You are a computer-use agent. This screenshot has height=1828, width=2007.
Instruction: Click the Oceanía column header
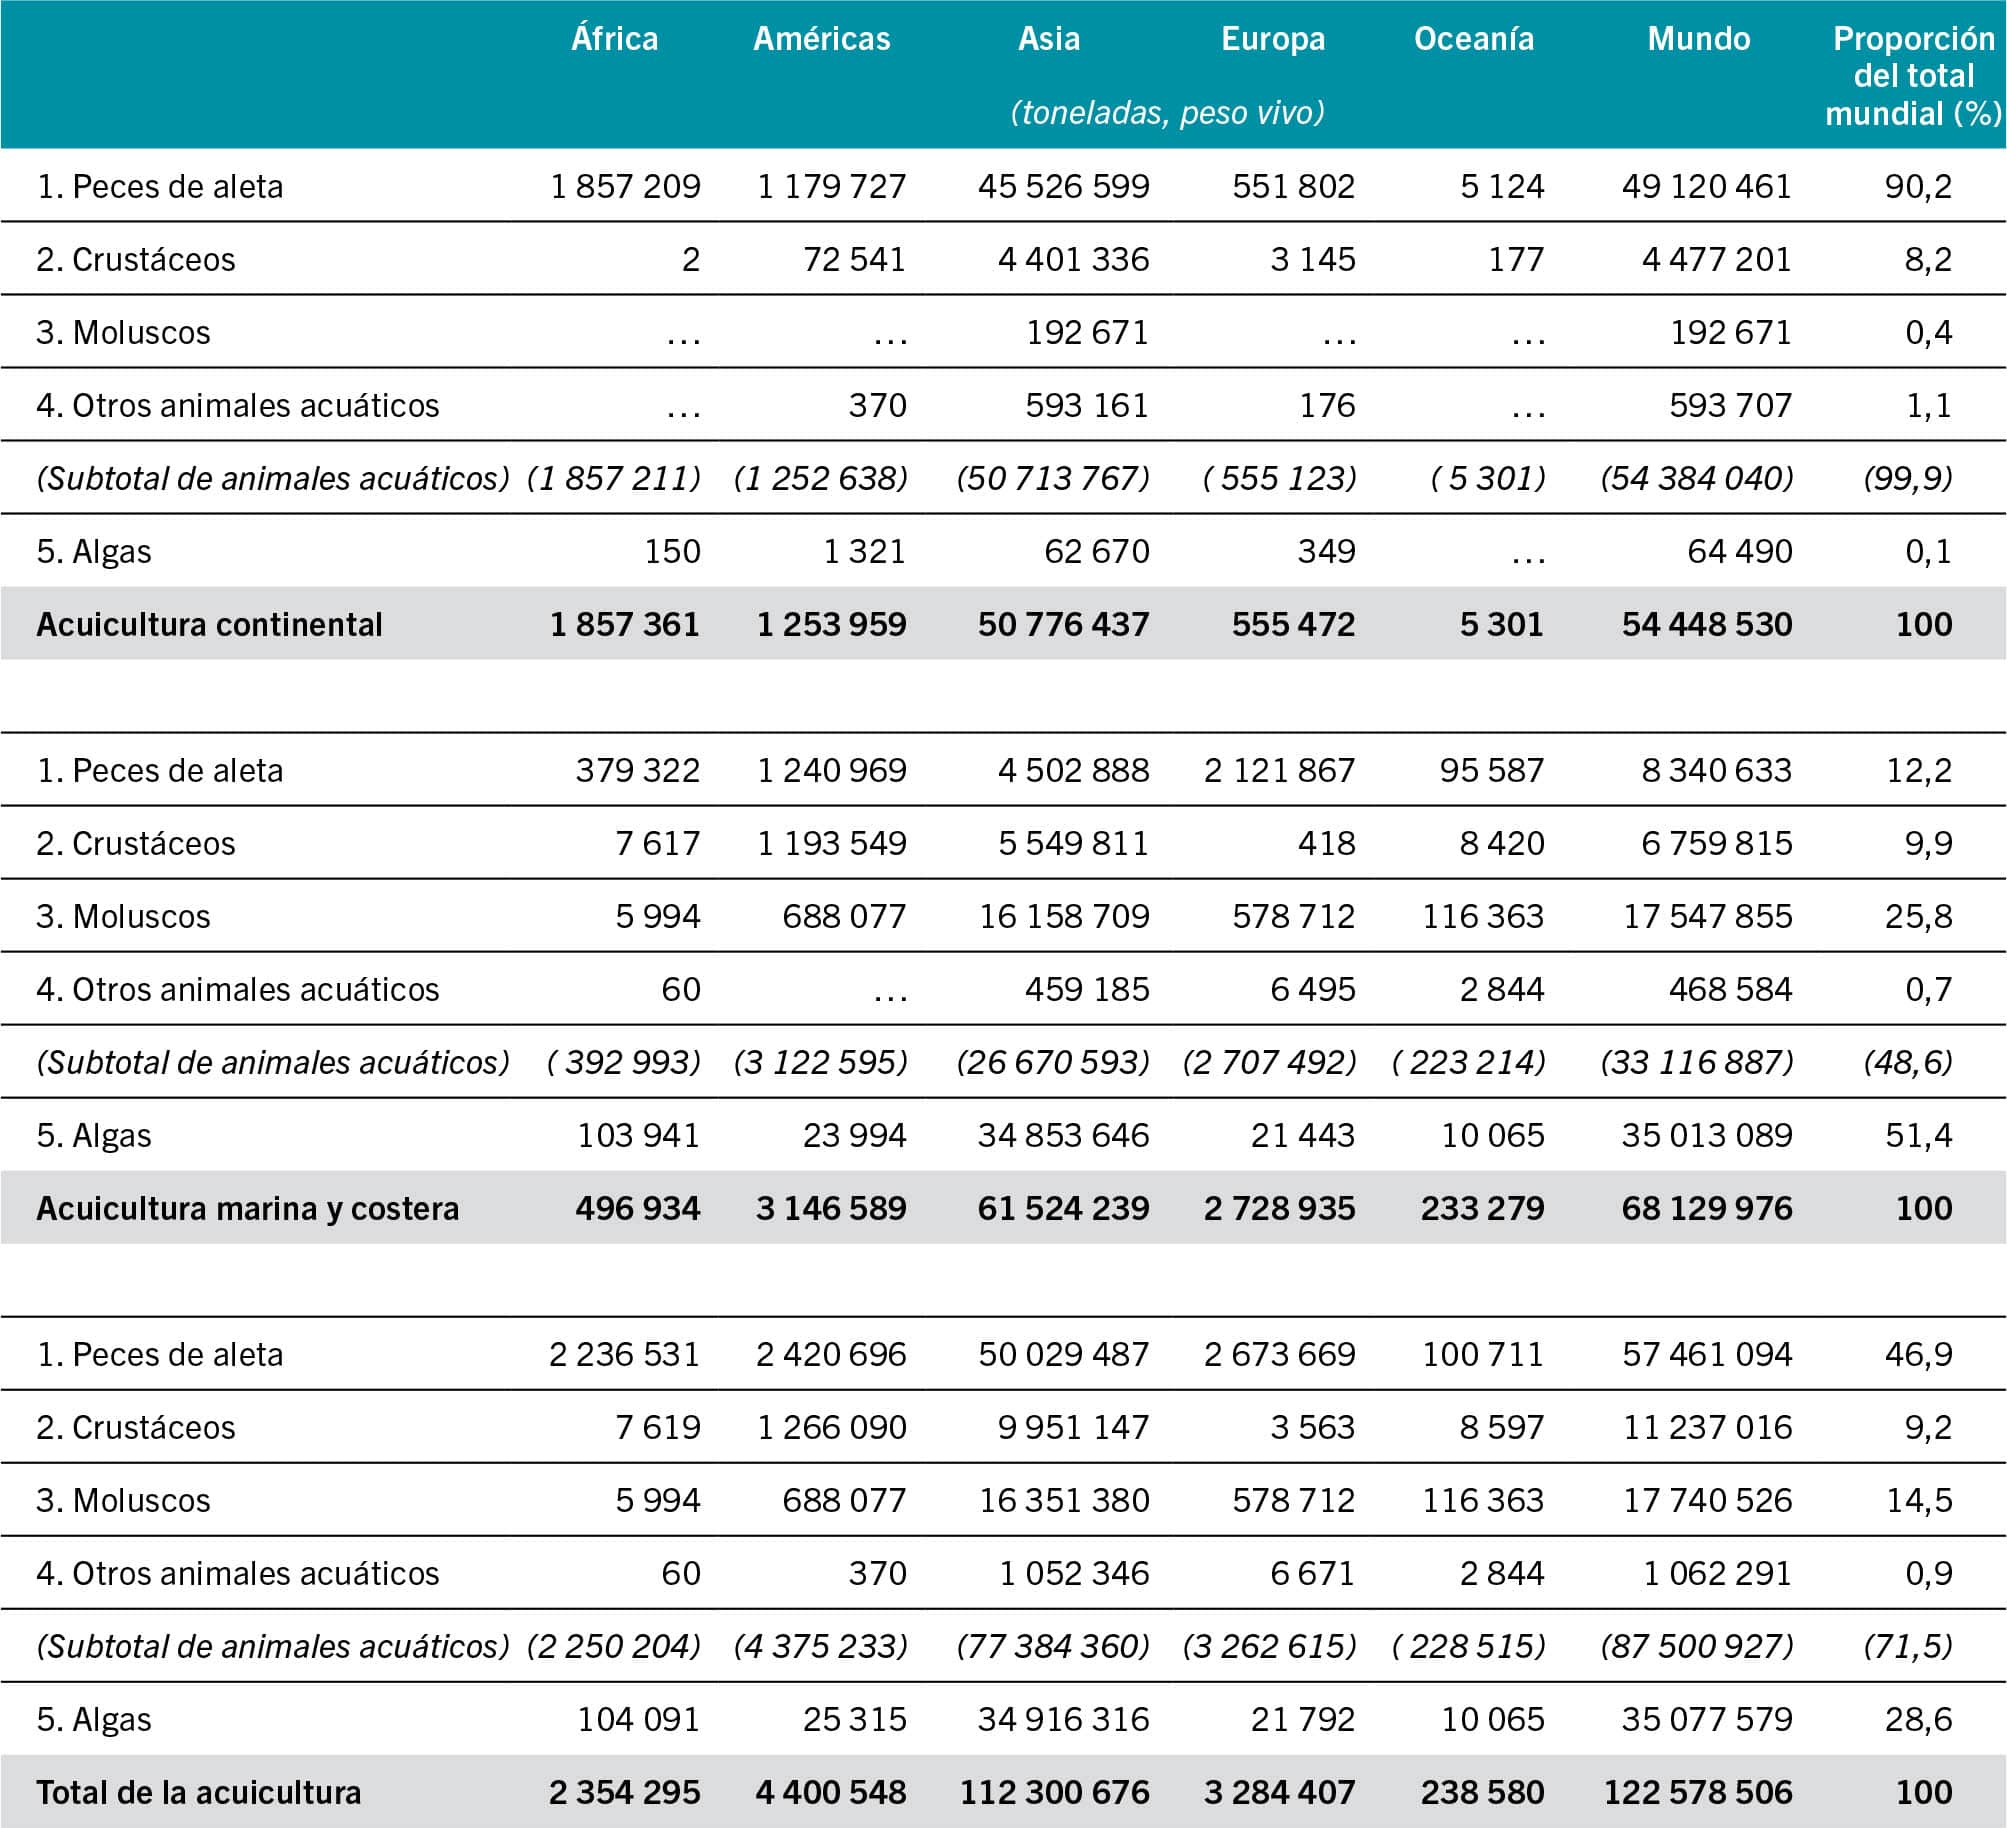pyautogui.click(x=1473, y=38)
